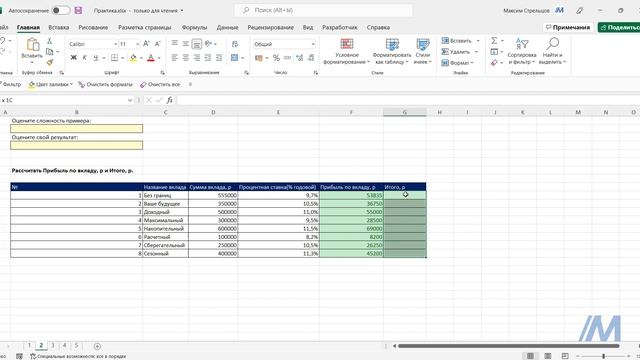The width and height of the screenshot is (640, 360).
Task: Click the horizontal scrollbar at bottom
Action: [x=508, y=346]
